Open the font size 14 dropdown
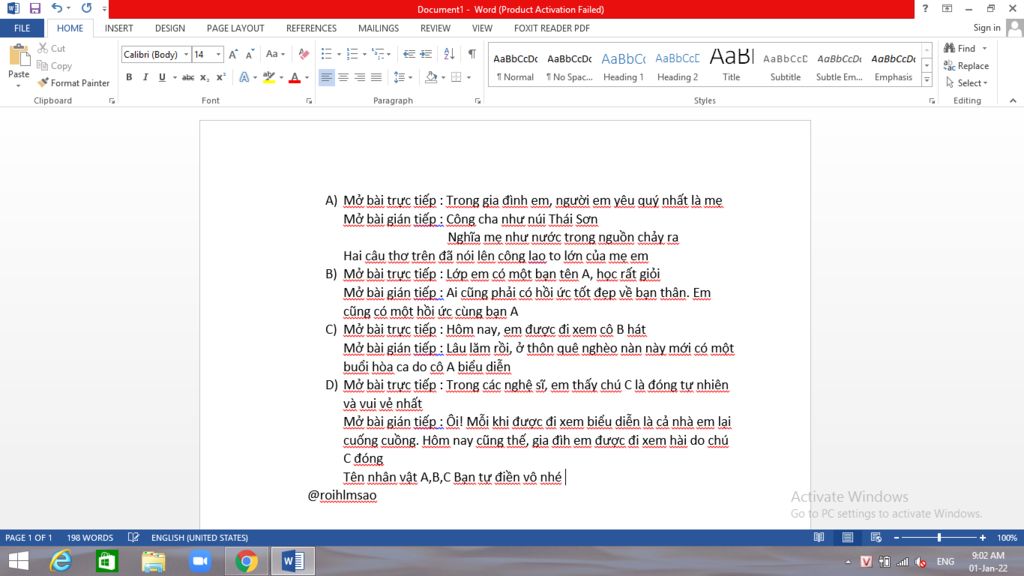Screen dimensions: 1024x576 pos(218,54)
